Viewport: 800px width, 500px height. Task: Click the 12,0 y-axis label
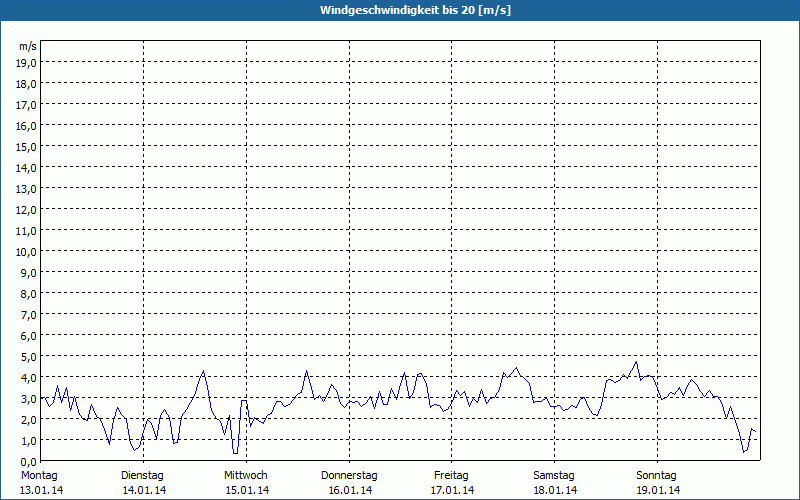coord(27,209)
